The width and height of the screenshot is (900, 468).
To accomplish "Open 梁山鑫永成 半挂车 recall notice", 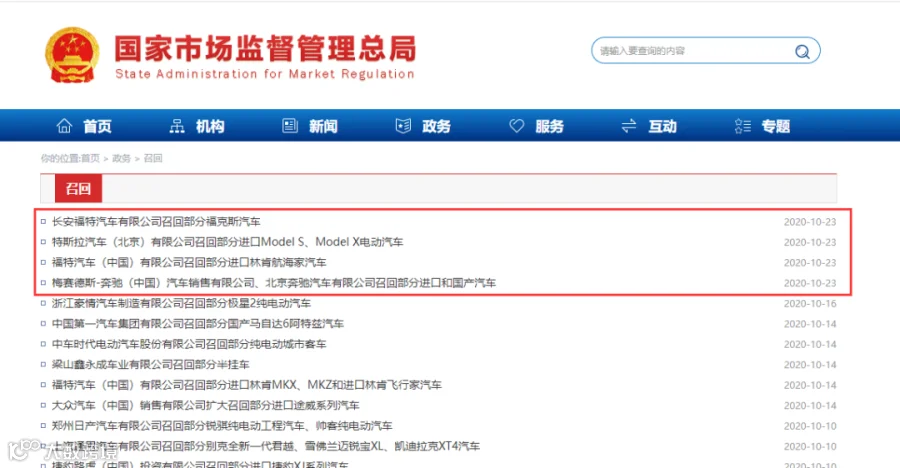I will (150, 365).
